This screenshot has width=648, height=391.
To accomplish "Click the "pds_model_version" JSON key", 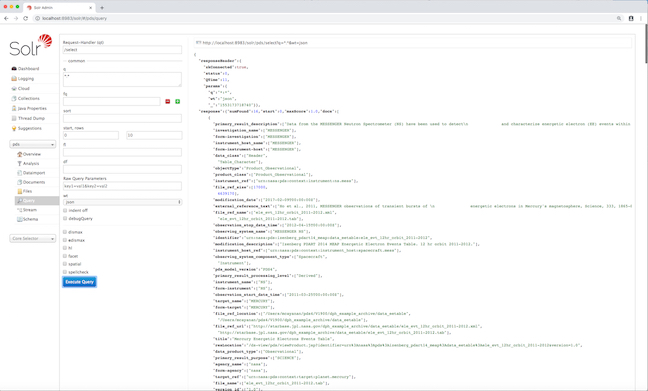I will pos(236,269).
